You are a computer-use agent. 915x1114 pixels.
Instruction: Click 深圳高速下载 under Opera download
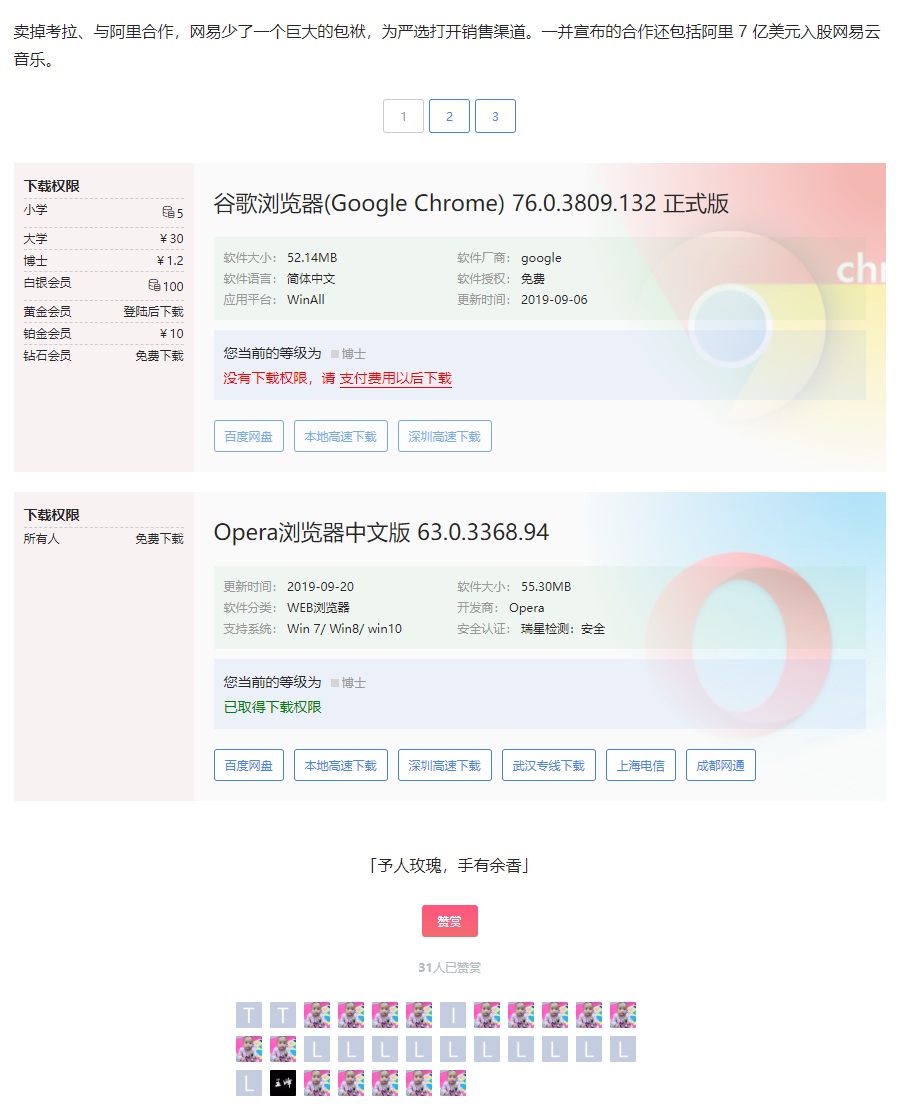click(x=445, y=765)
